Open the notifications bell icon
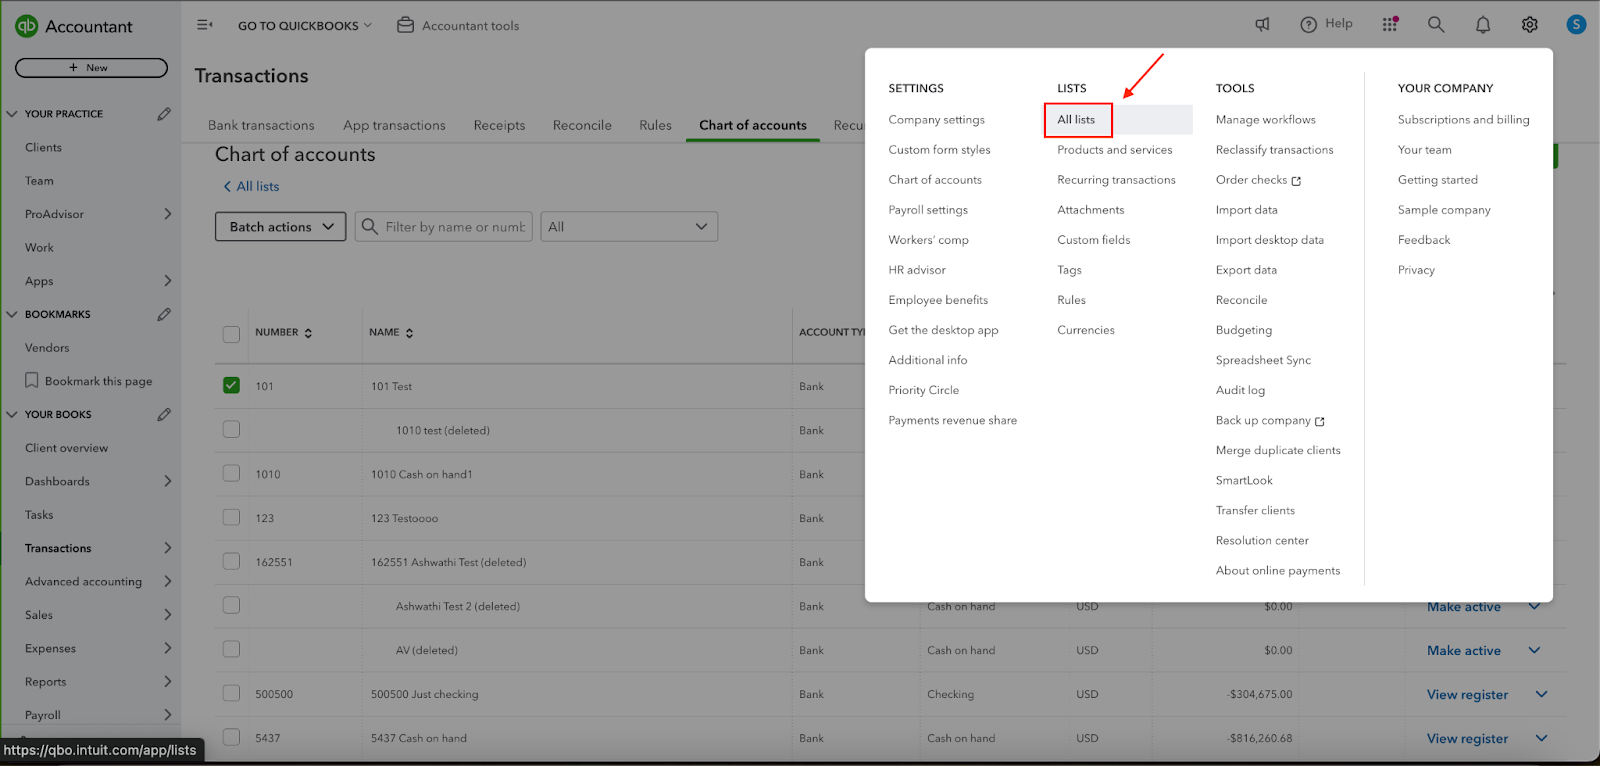Image resolution: width=1600 pixels, height=766 pixels. pos(1483,25)
